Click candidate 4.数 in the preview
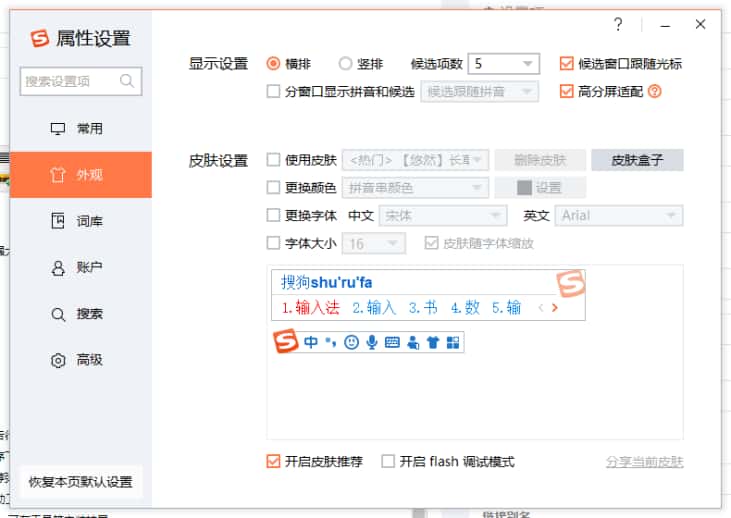Image resolution: width=731 pixels, height=518 pixels. pos(465,308)
